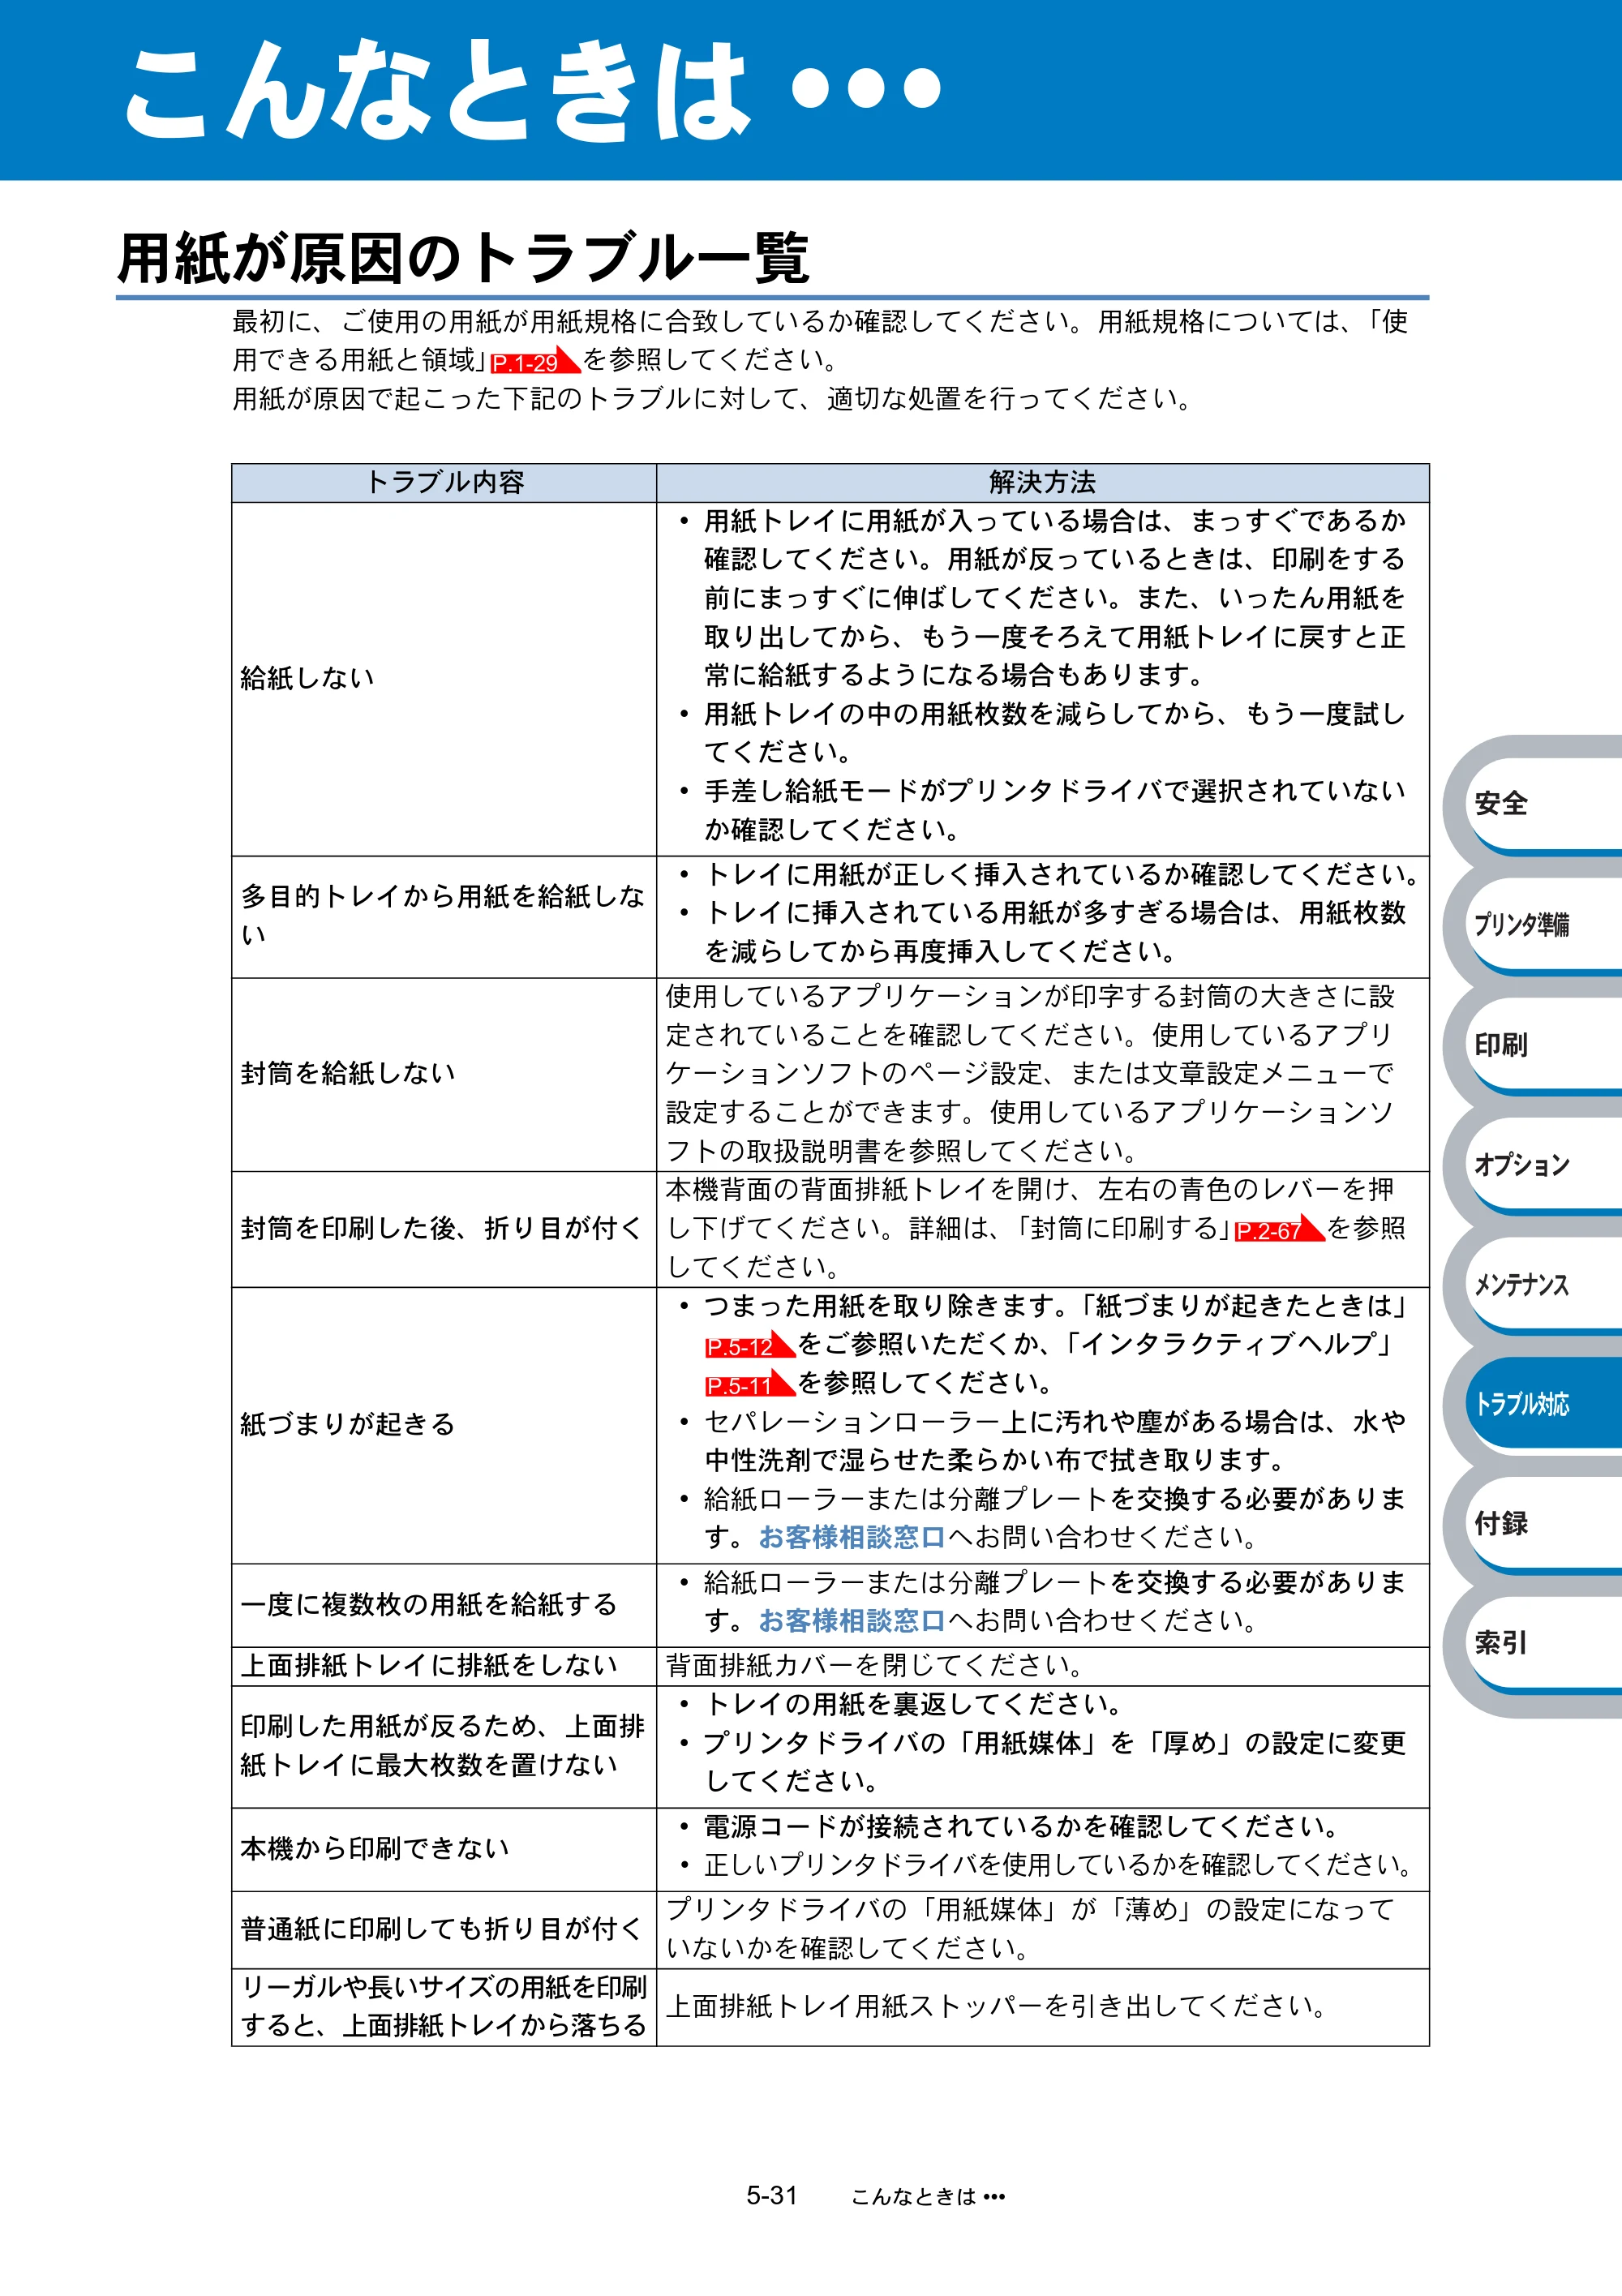Click the page number 5-31 in footer

[x=771, y=2196]
